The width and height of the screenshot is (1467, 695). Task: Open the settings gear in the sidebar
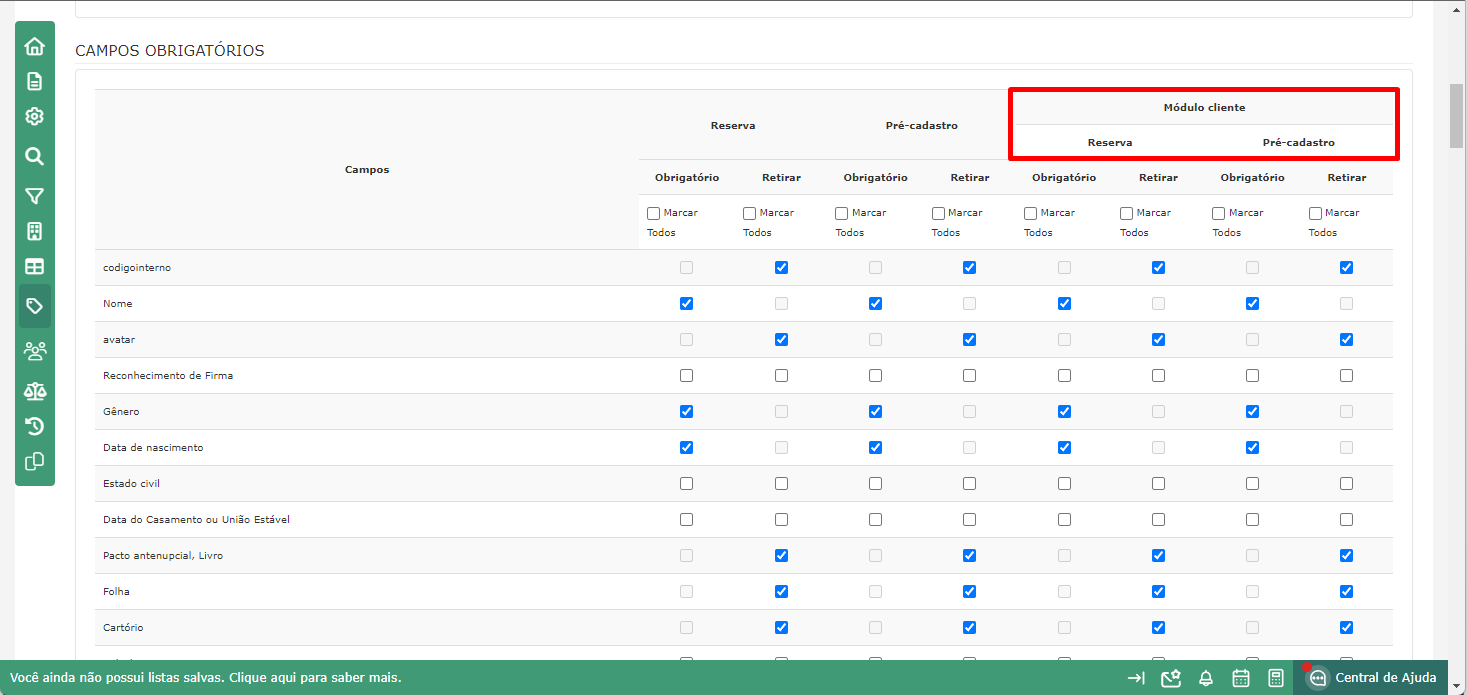click(35, 116)
